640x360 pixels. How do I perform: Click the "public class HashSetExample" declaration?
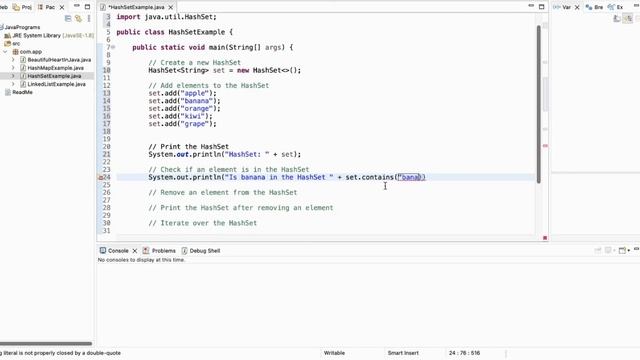174,32
